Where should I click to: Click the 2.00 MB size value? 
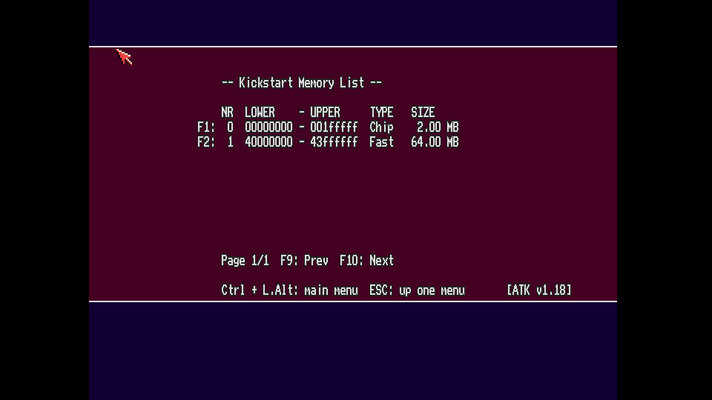click(438, 128)
